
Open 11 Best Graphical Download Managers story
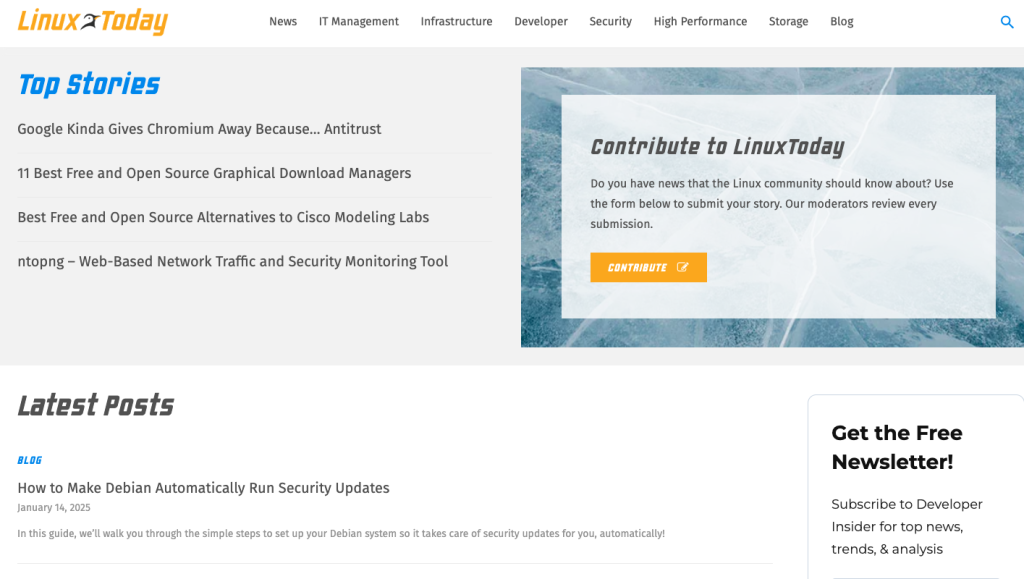click(214, 173)
